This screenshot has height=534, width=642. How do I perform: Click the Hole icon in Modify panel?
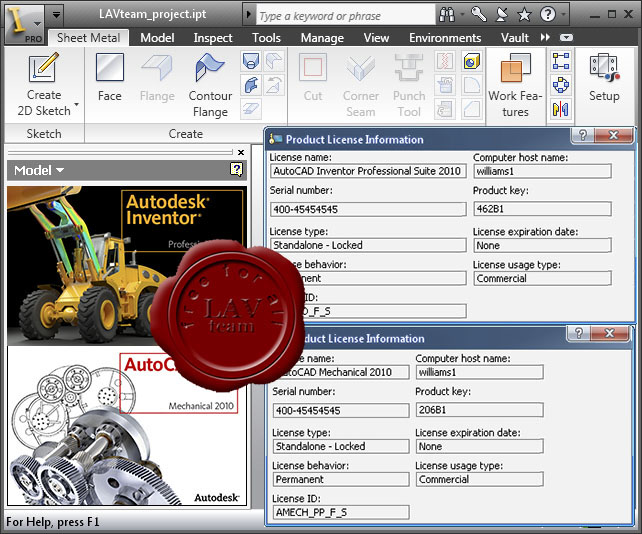click(x=471, y=61)
